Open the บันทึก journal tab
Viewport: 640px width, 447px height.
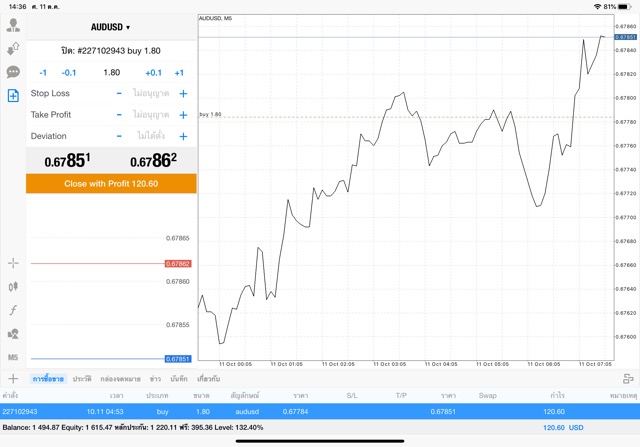[x=179, y=379]
